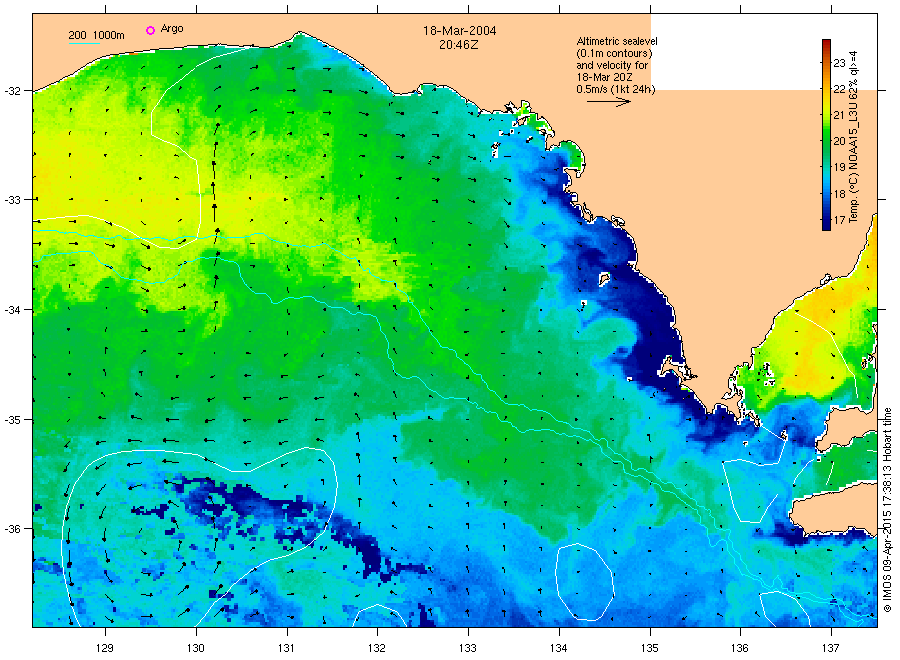Click the '133' longitude axis label

468,648
